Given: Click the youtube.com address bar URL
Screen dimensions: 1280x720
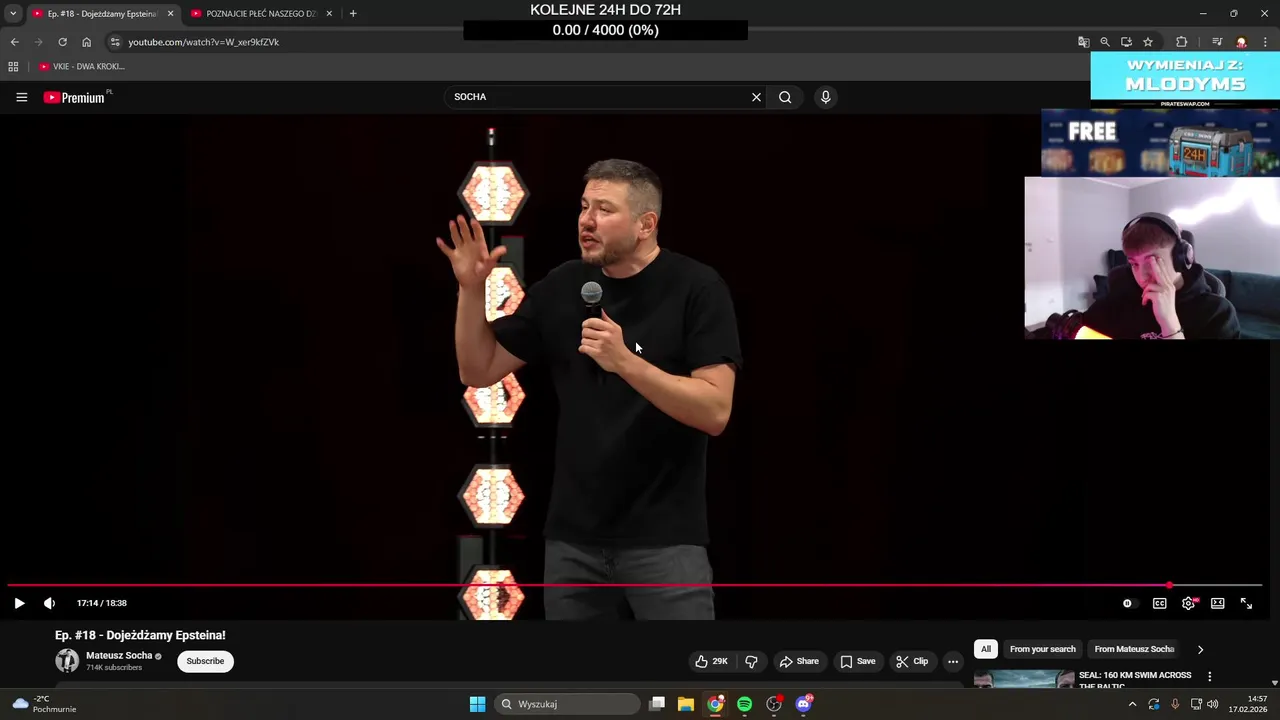Looking at the screenshot, I should [x=203, y=42].
